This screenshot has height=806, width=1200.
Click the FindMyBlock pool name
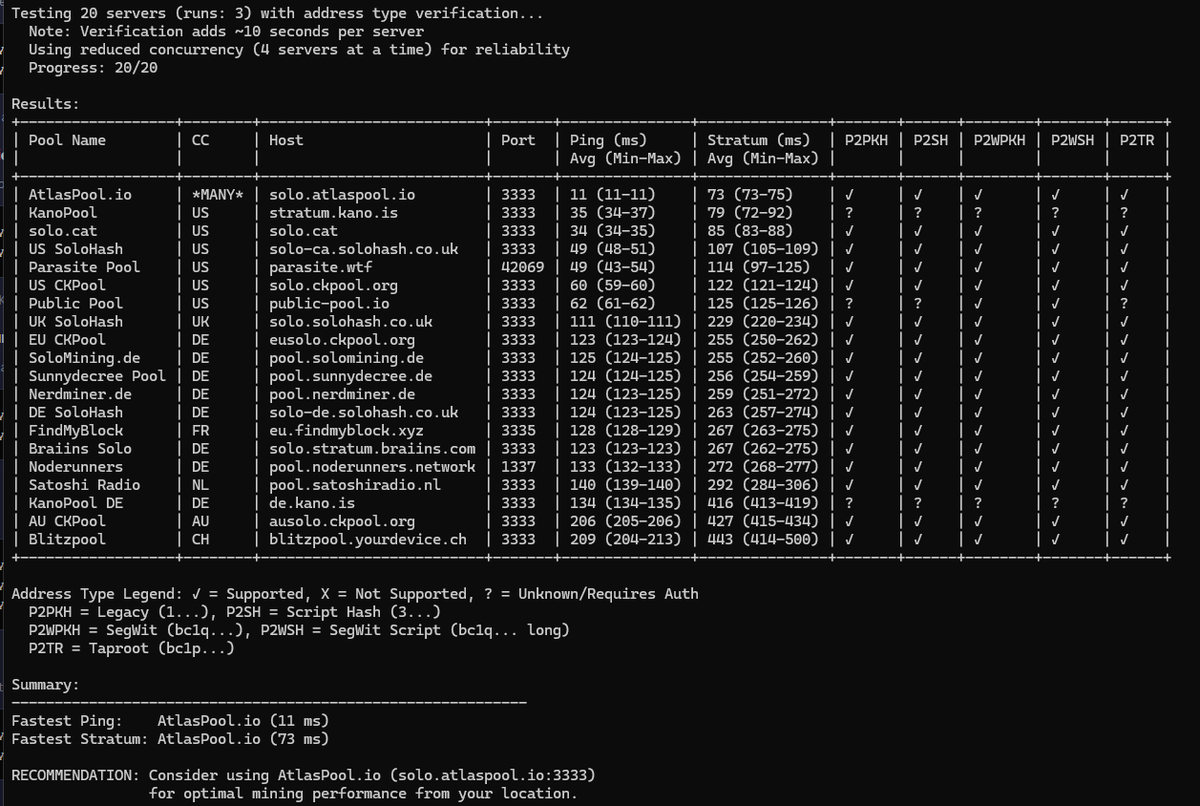pyautogui.click(x=76, y=430)
